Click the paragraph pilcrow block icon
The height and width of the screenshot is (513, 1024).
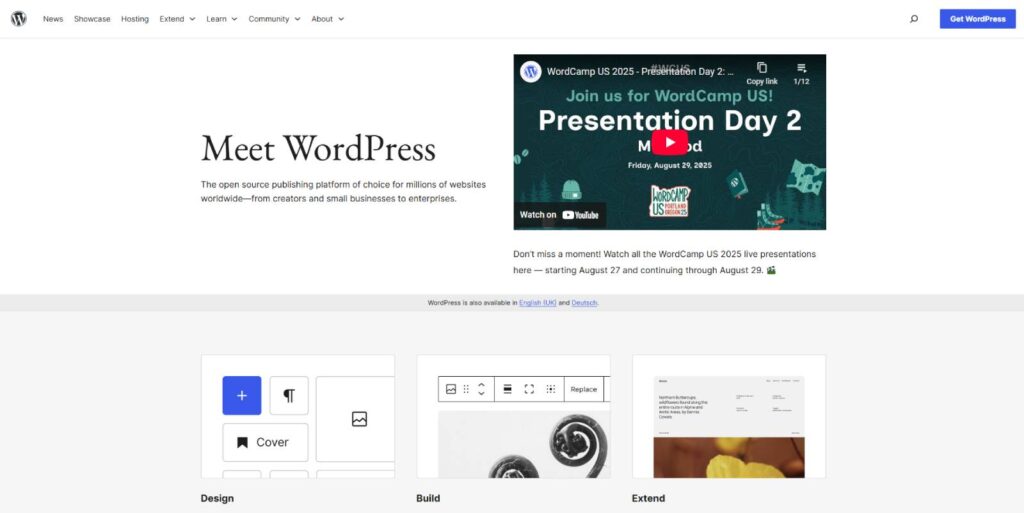tap(289, 395)
